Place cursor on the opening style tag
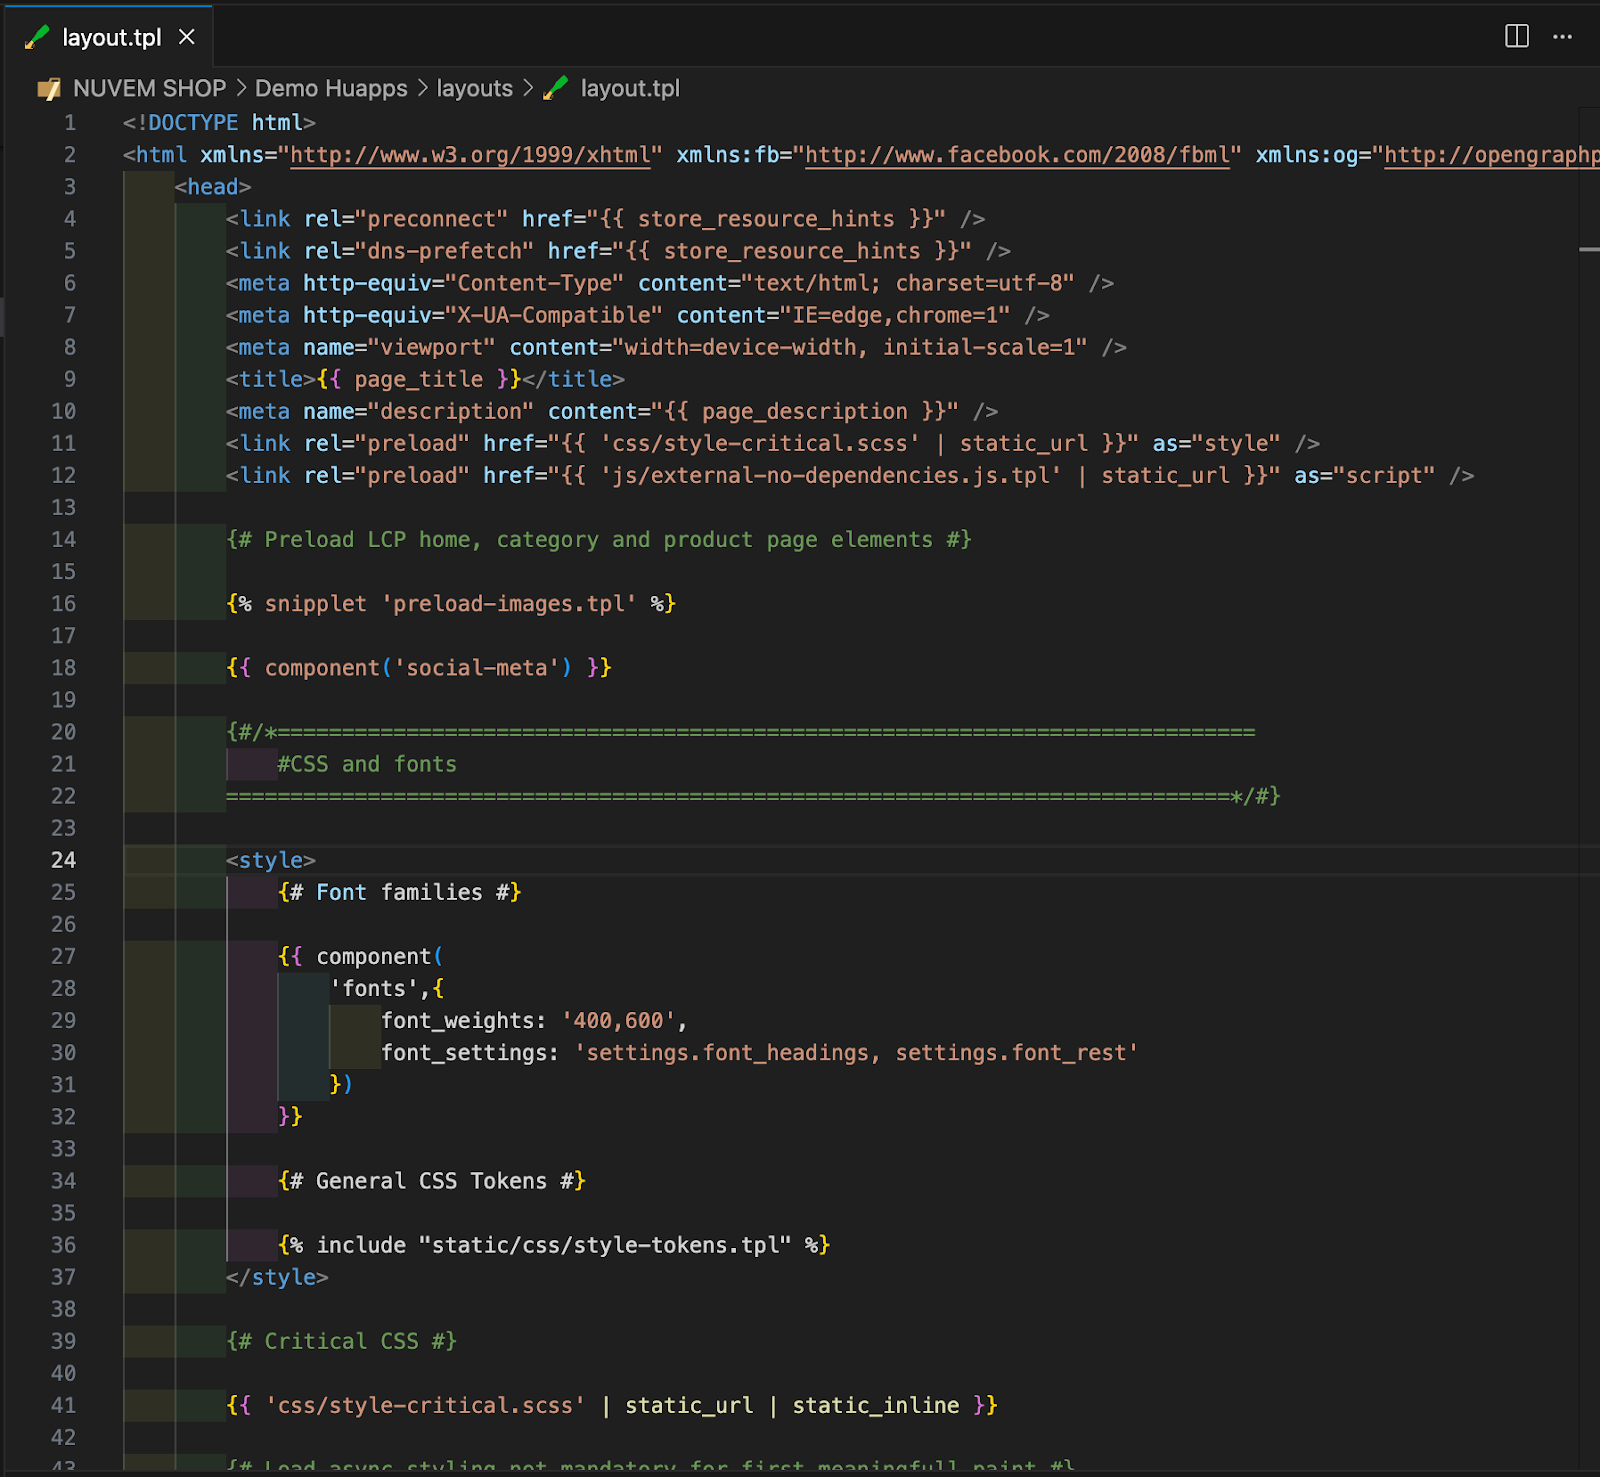1600x1477 pixels. 270,860
